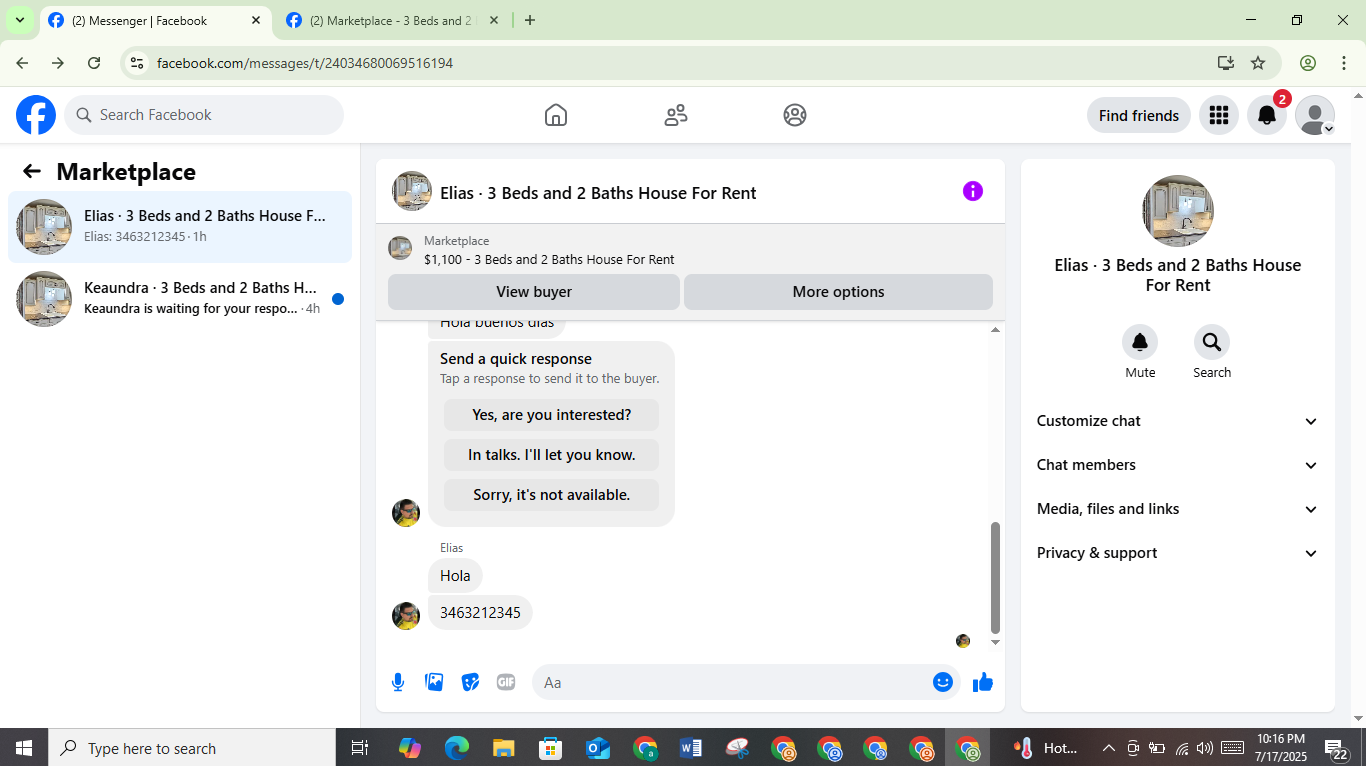
Task: Open the Windows notification center
Action: pyautogui.click(x=1337, y=748)
